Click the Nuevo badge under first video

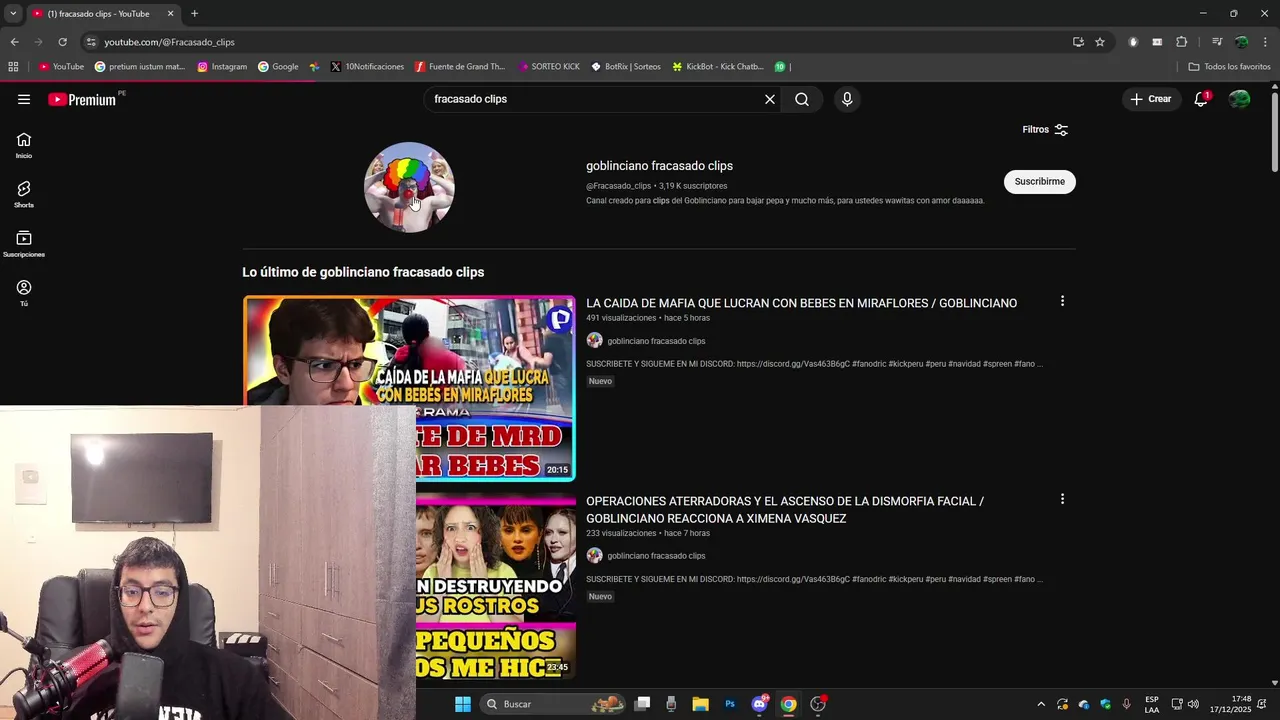click(600, 381)
